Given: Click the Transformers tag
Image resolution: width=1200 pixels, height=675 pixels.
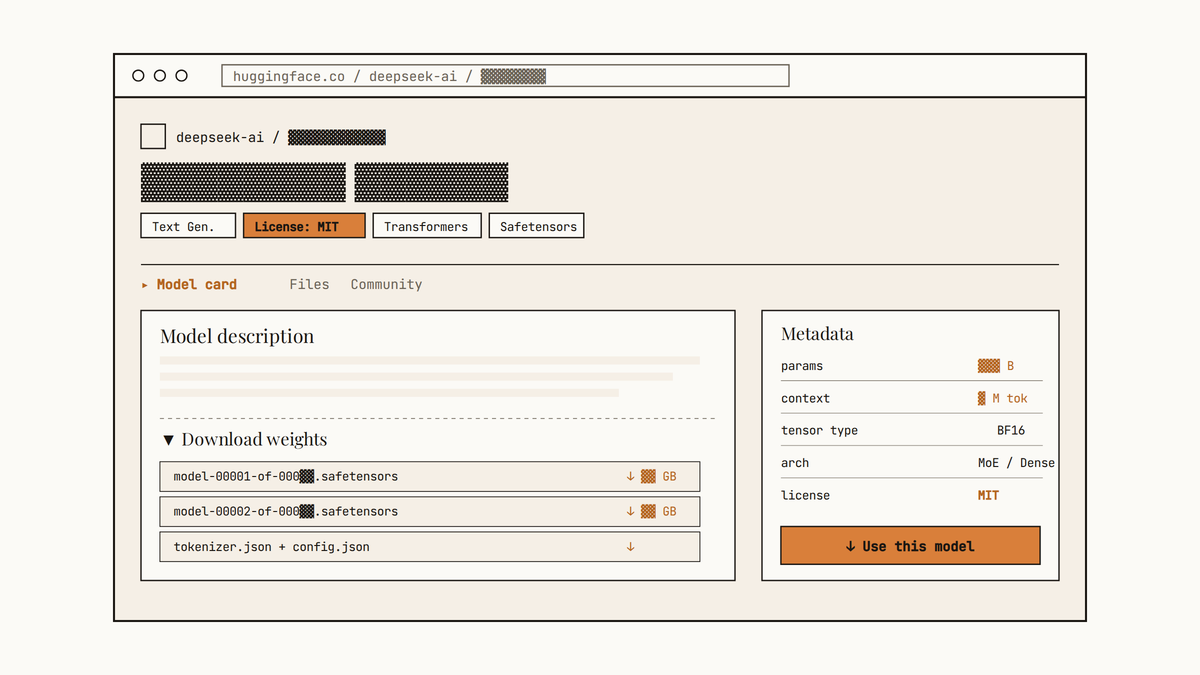Looking at the screenshot, I should (x=427, y=226).
